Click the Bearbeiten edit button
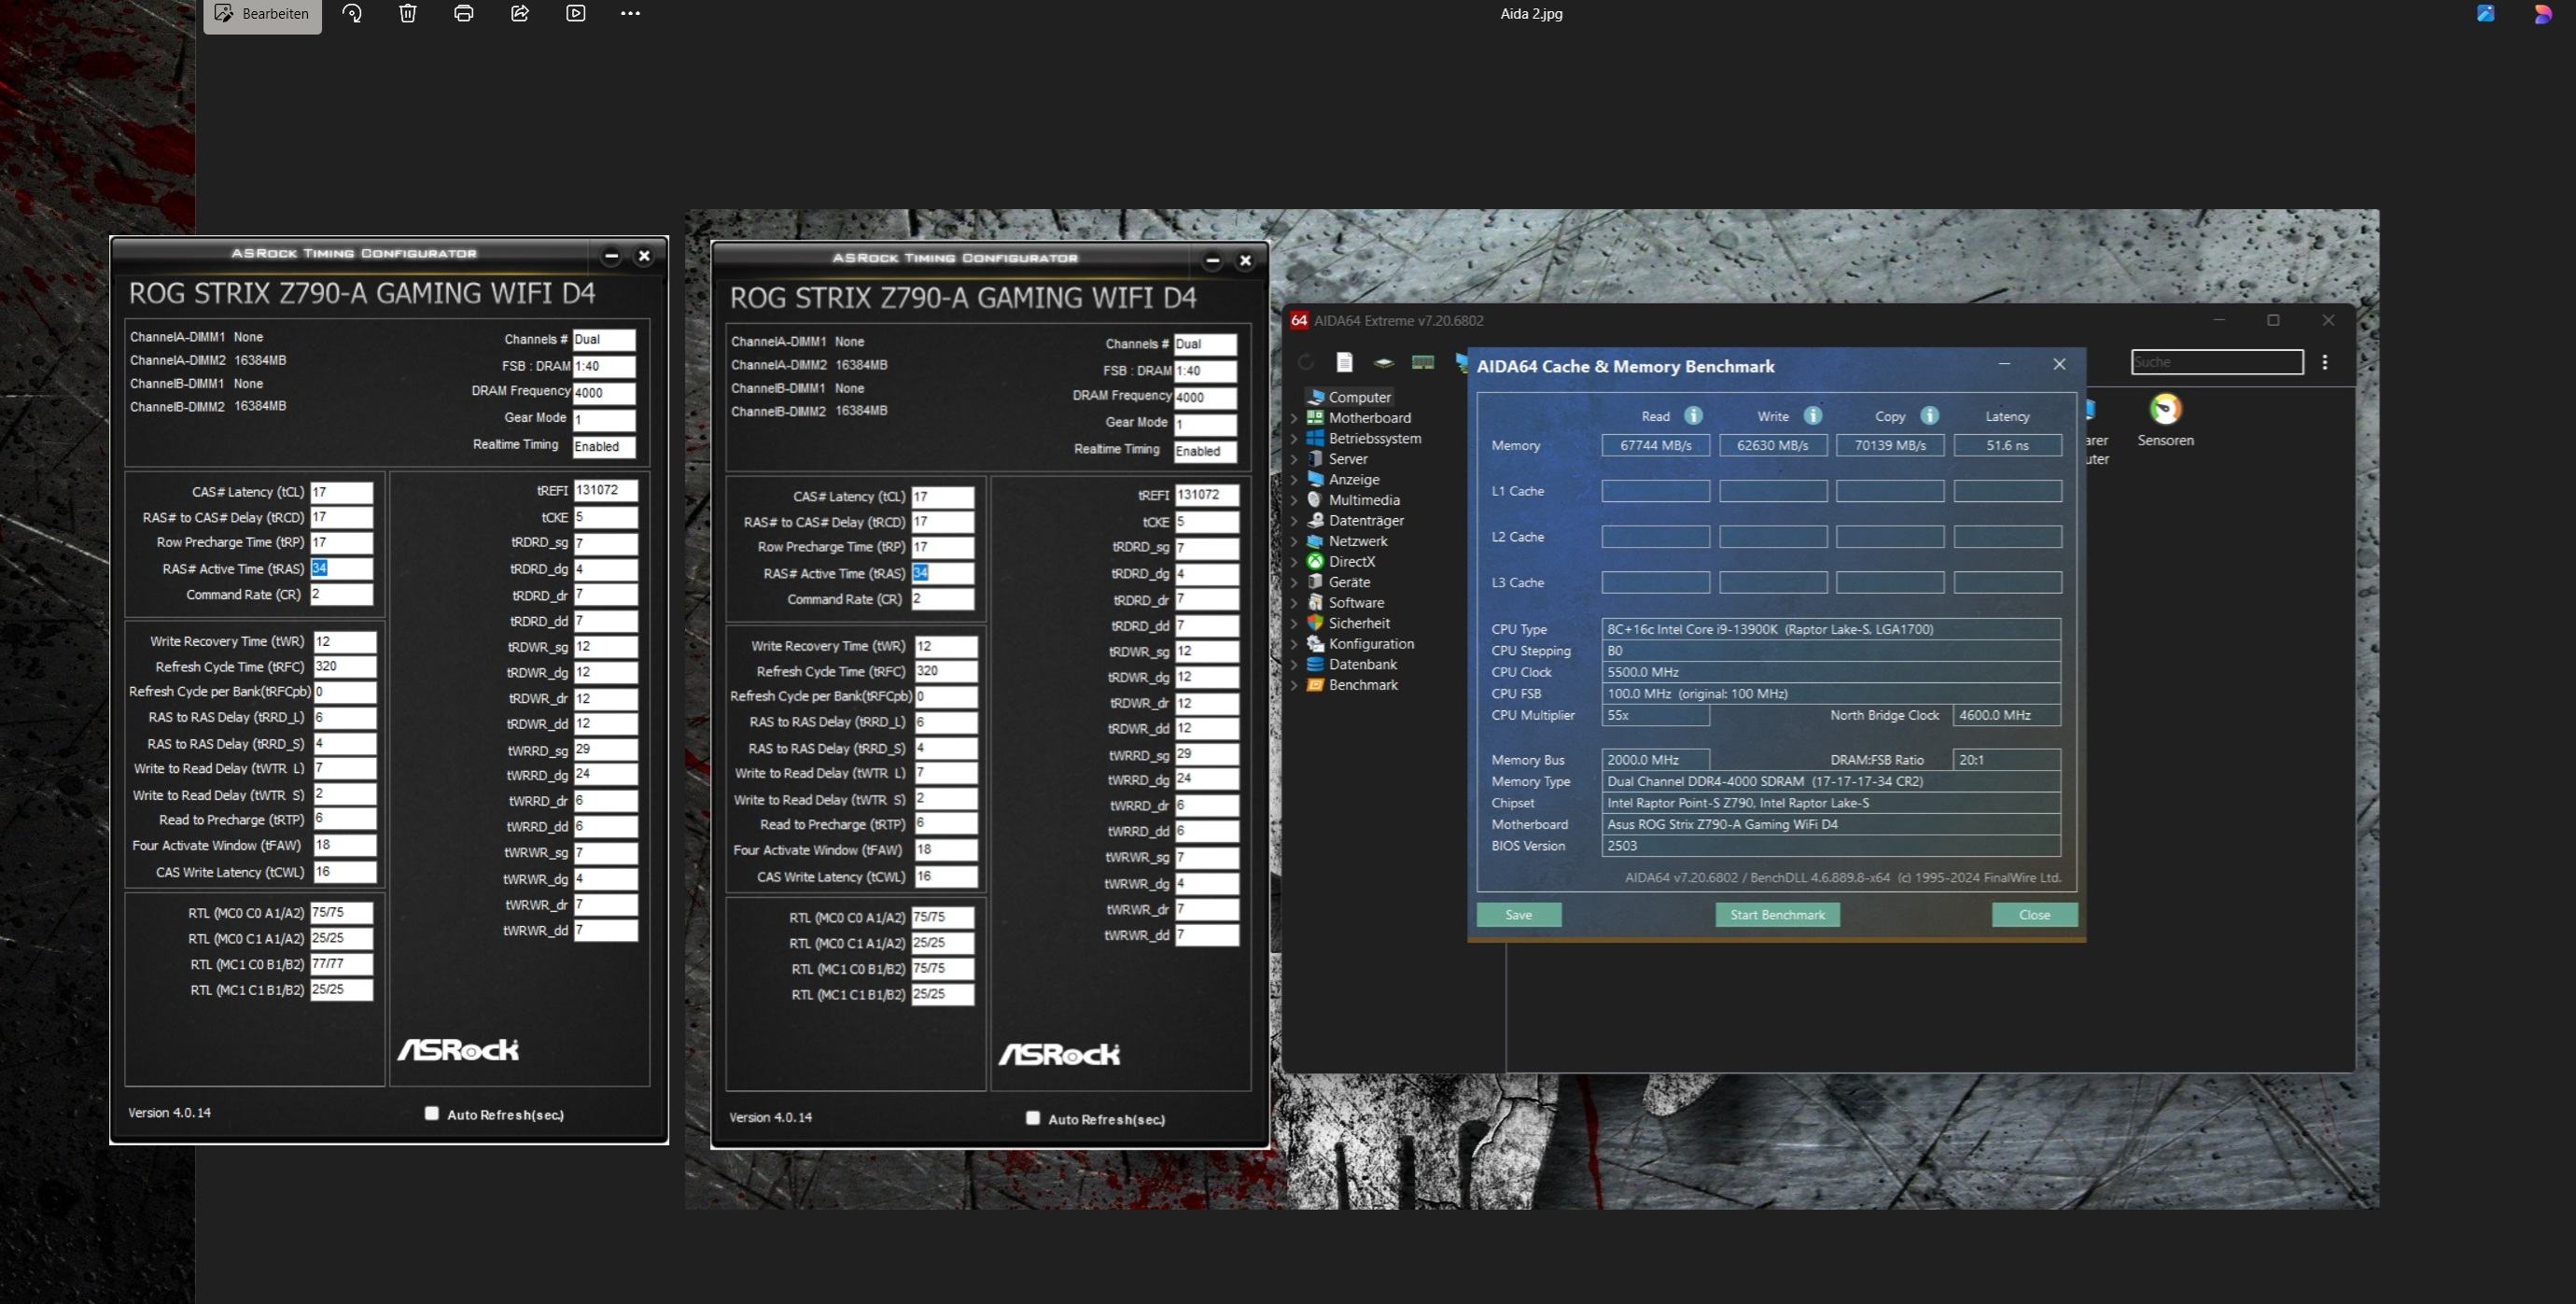This screenshot has height=1304, width=2576. (262, 14)
